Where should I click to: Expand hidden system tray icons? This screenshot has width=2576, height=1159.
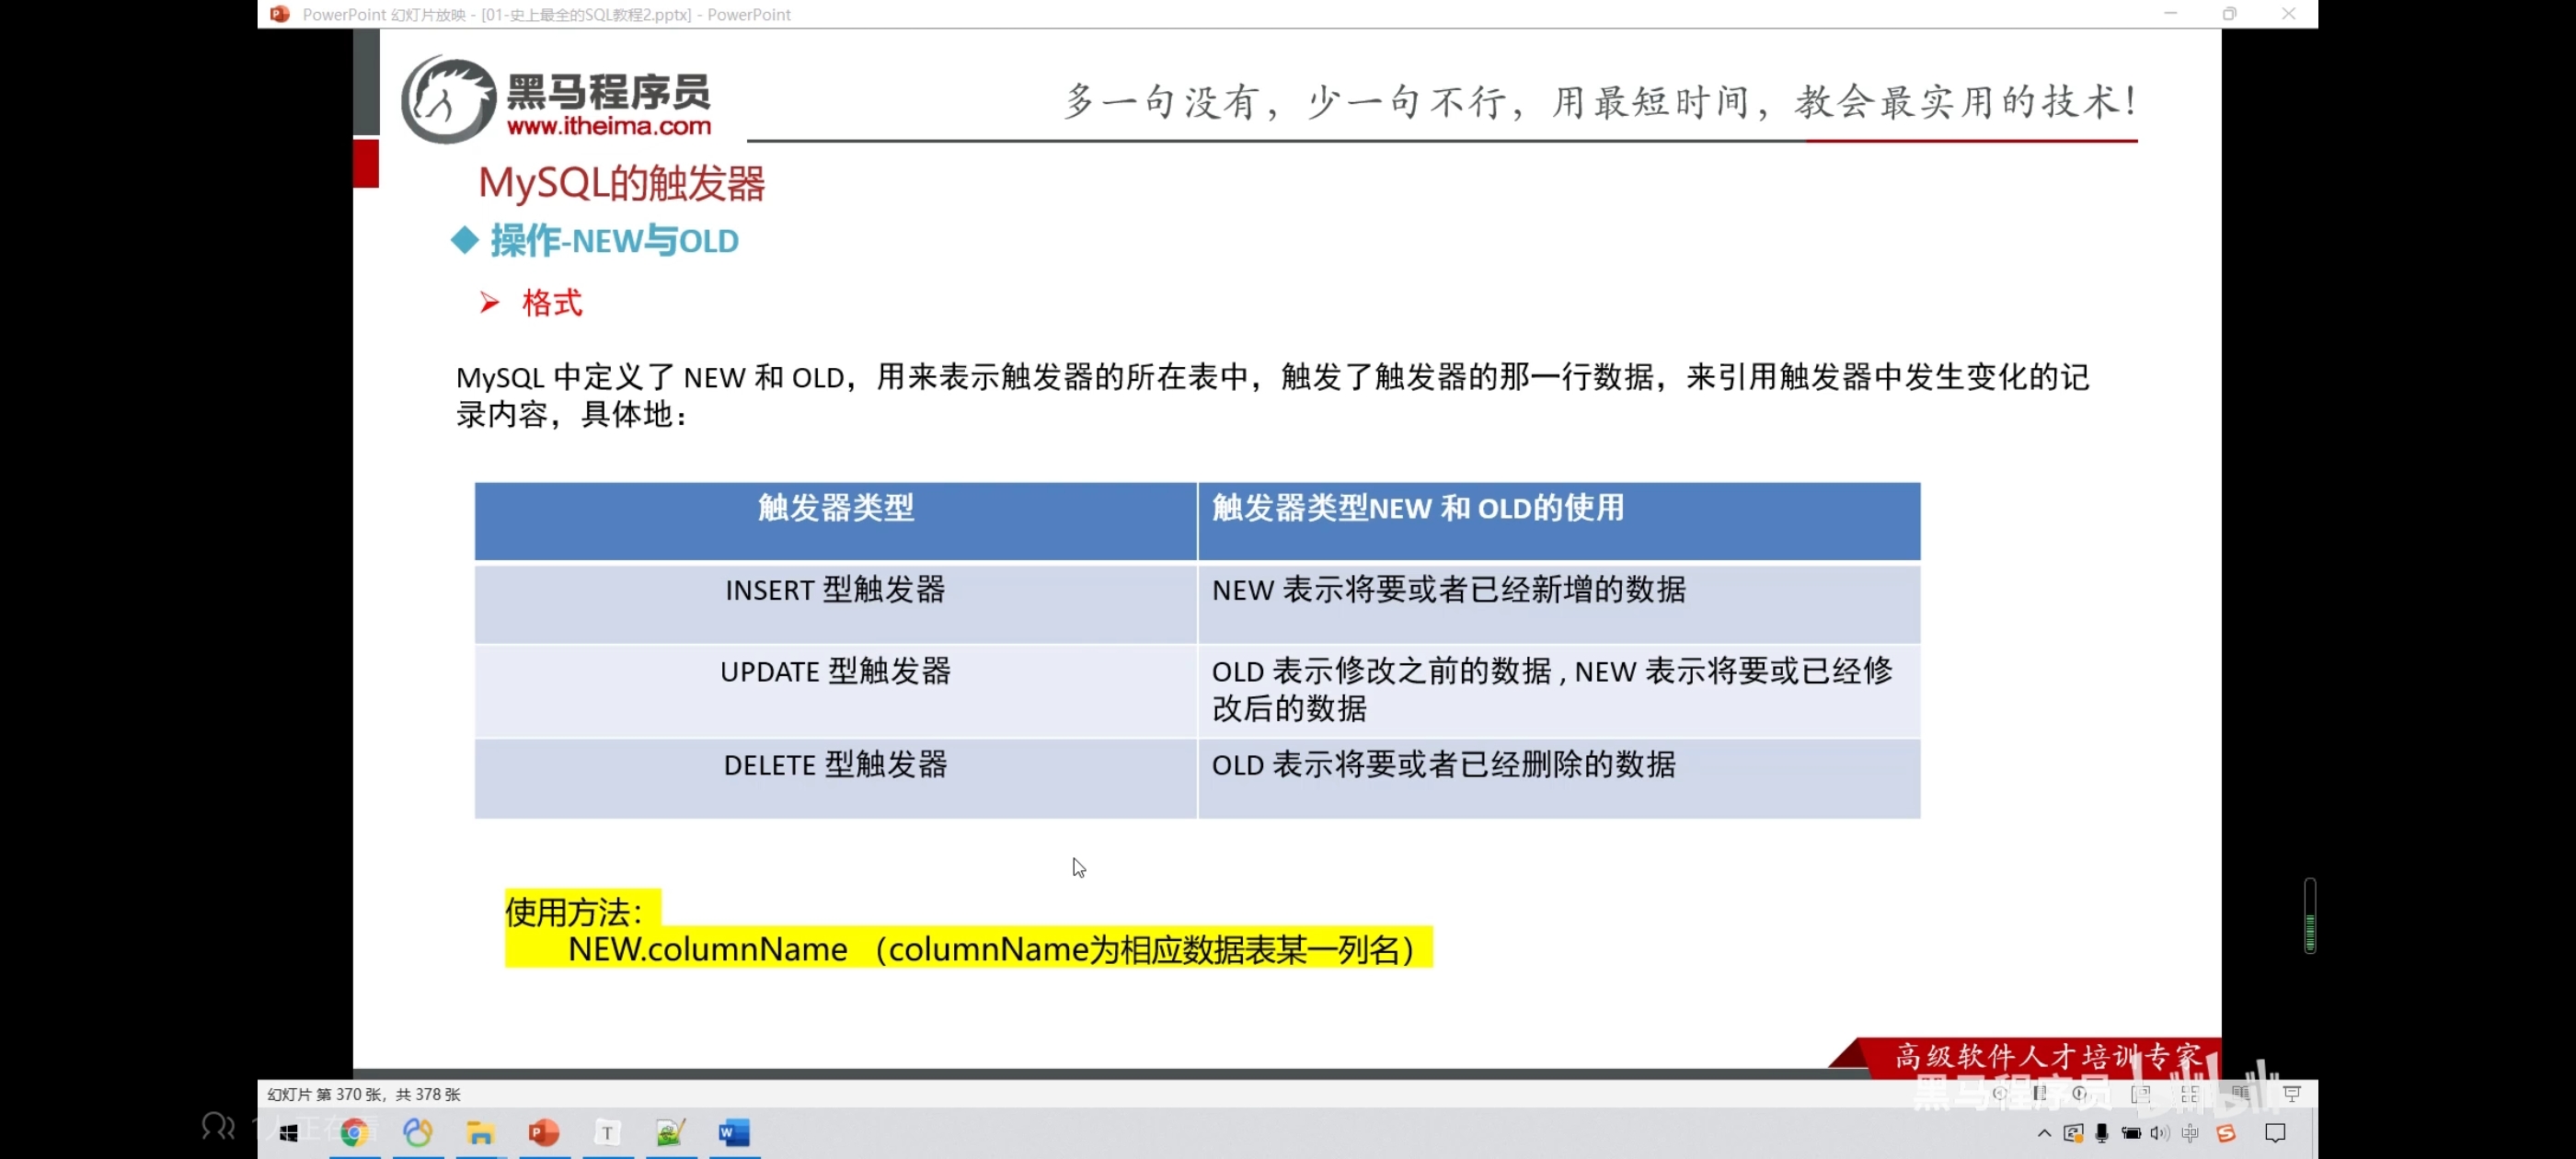click(x=2044, y=1133)
